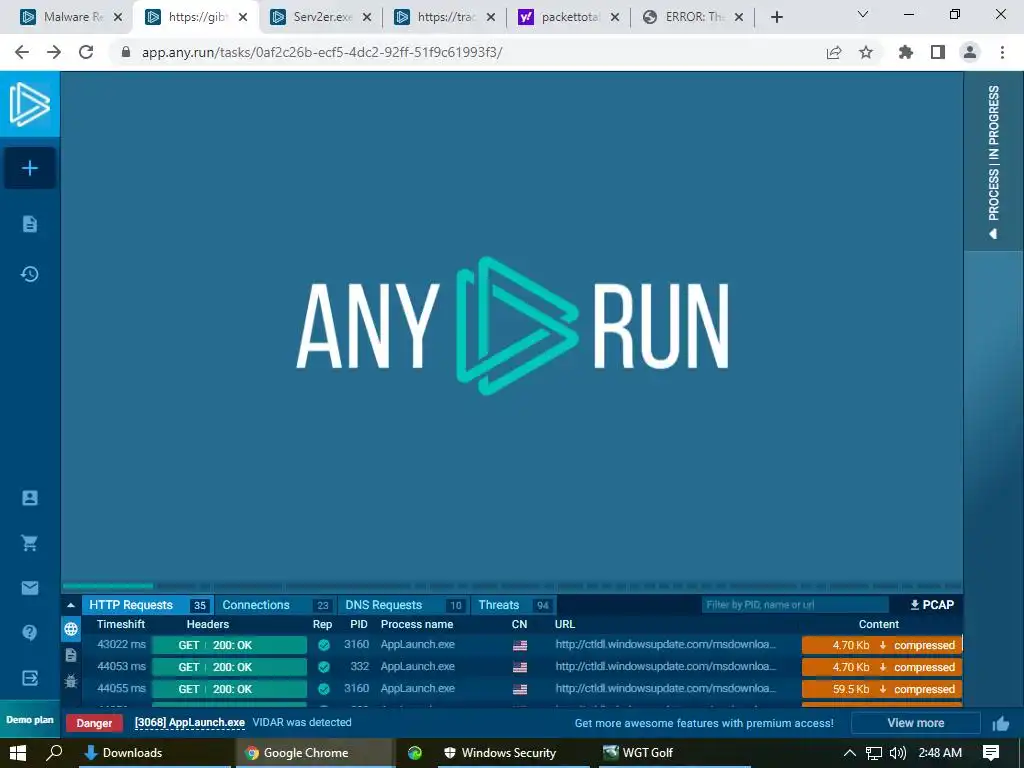The width and height of the screenshot is (1024, 768).
Task: Open Chrome three-dot menu
Action: 1002,52
